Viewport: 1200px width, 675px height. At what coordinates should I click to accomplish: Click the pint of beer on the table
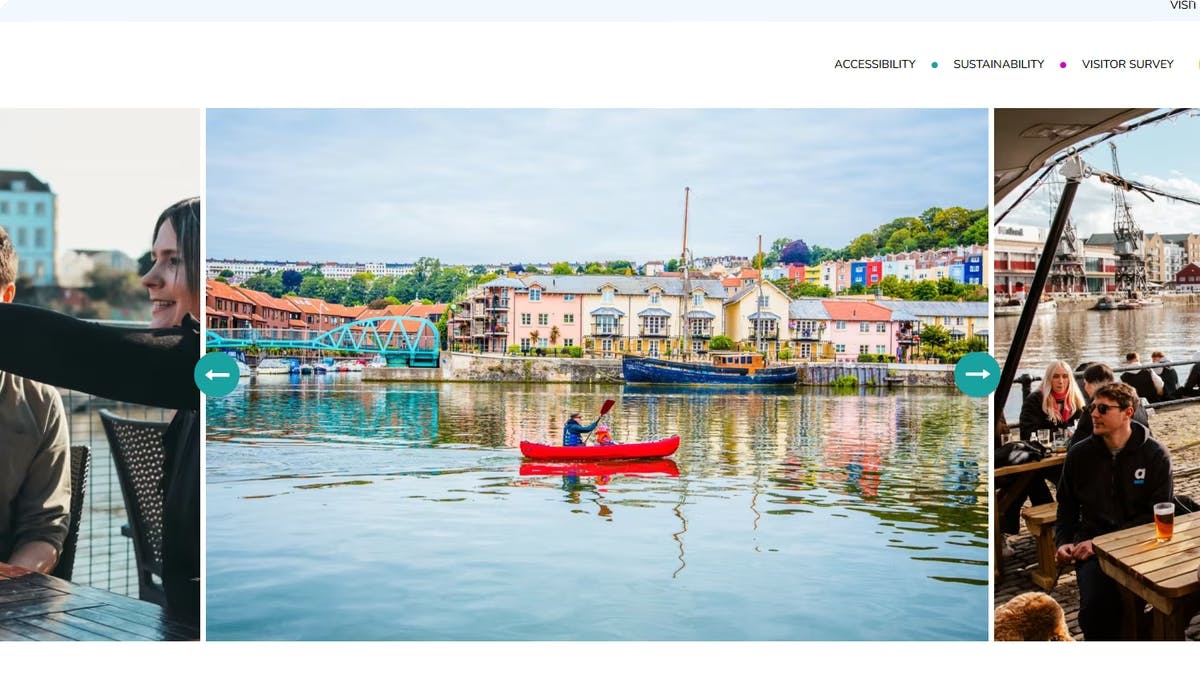pyautogui.click(x=1164, y=521)
